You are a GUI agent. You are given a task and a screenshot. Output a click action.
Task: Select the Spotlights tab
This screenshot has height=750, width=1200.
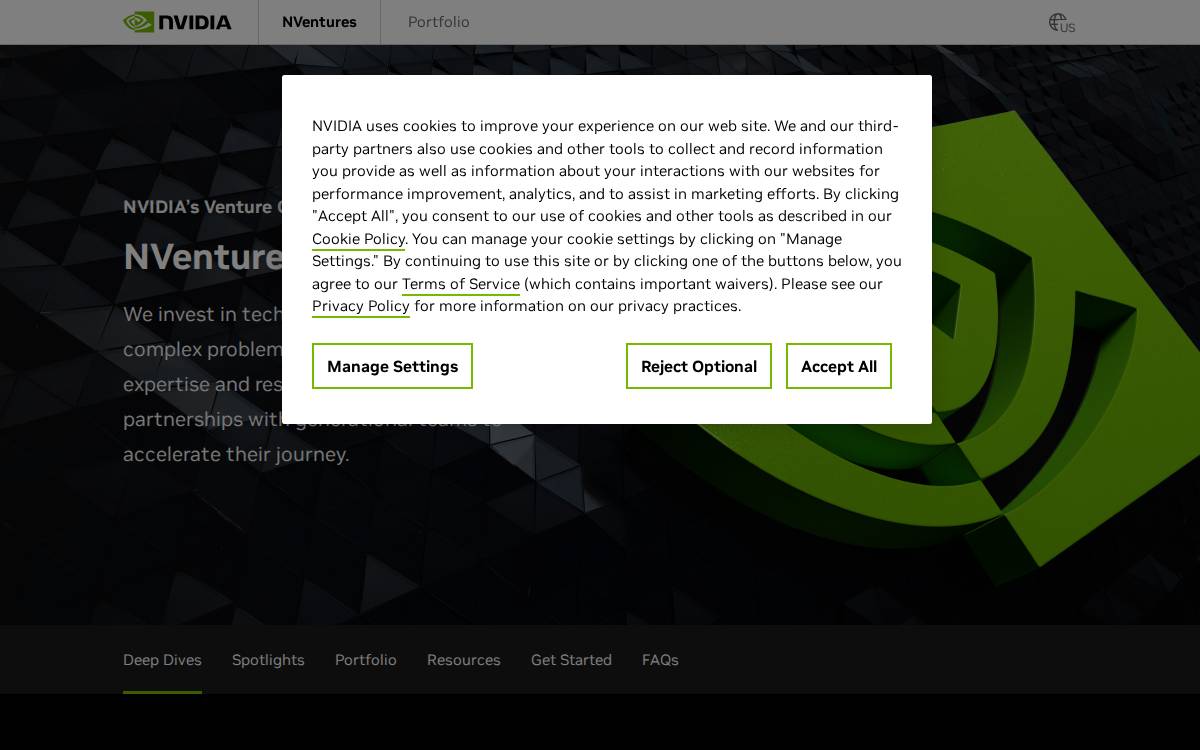(268, 660)
